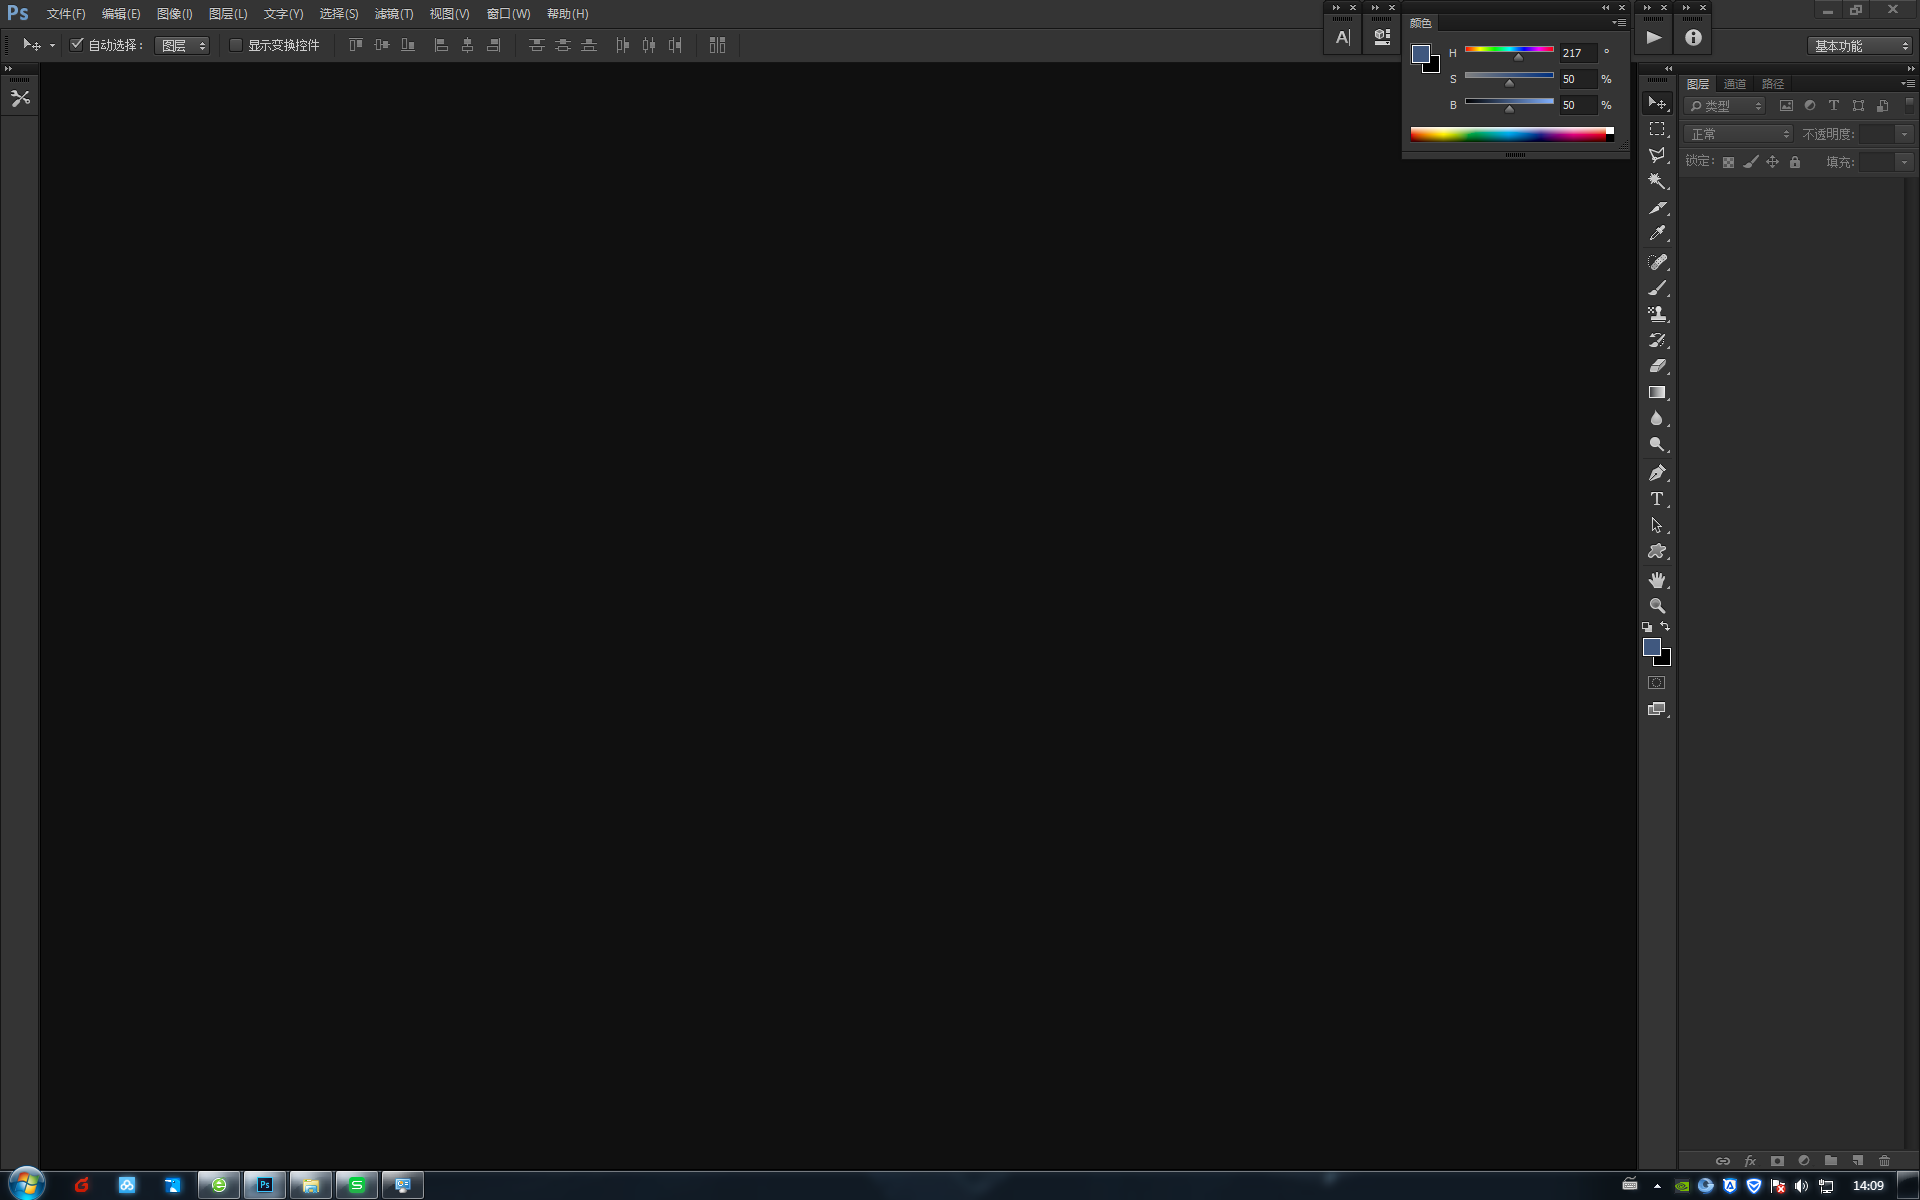The height and width of the screenshot is (1200, 1920).
Task: Change the screen mode
Action: [1657, 709]
